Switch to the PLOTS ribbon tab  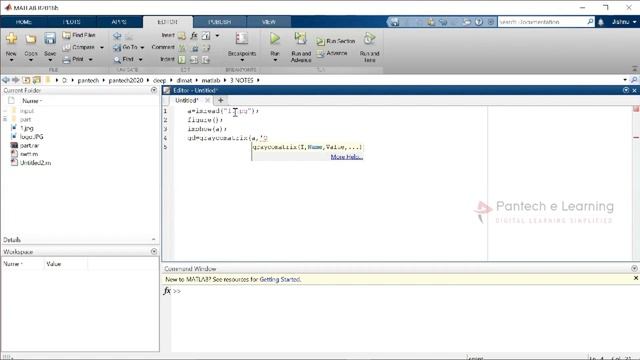[x=72, y=22]
